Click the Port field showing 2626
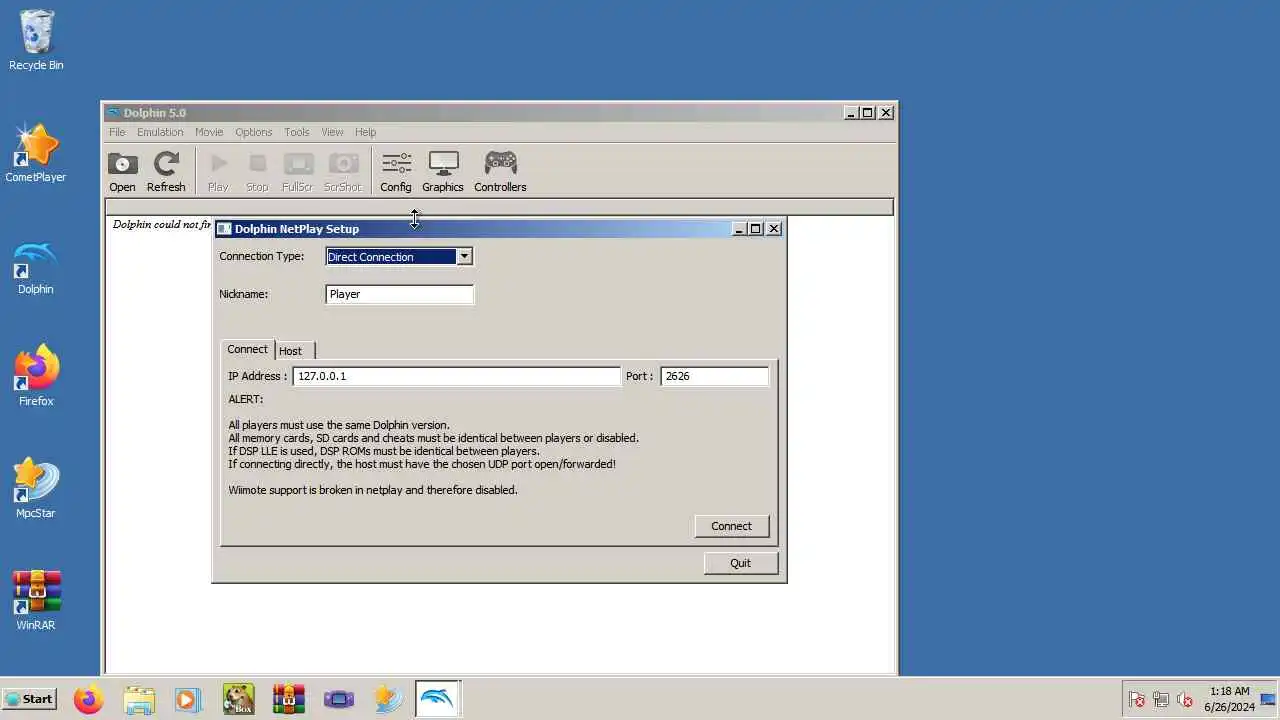 pyautogui.click(x=714, y=376)
